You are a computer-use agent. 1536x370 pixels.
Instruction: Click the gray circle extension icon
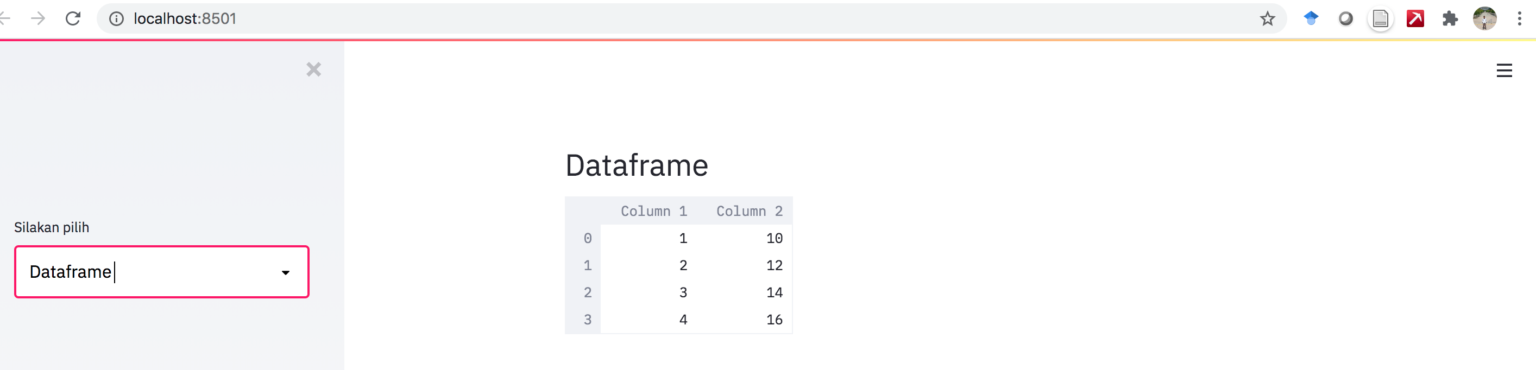pos(1346,18)
